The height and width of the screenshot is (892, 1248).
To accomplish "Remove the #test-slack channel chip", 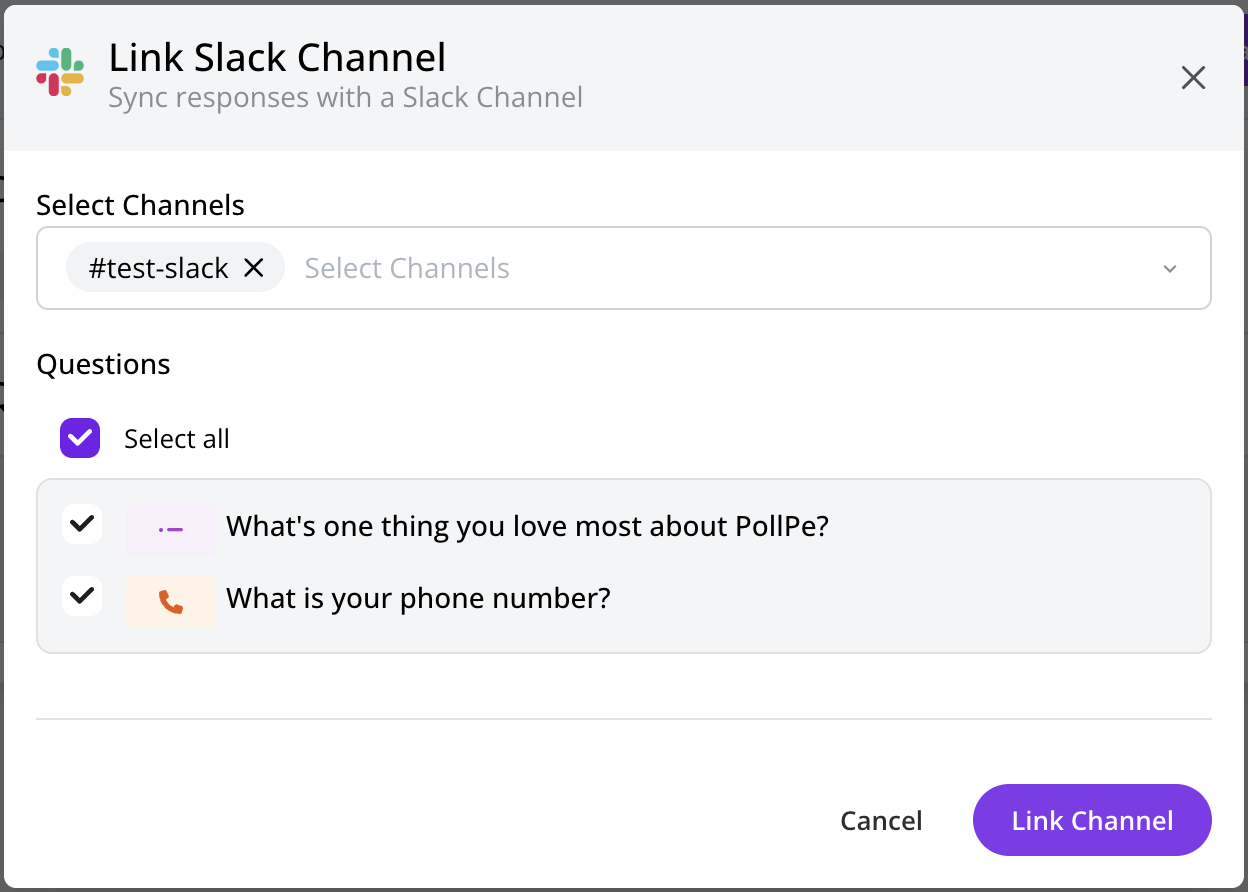I will point(254,268).
